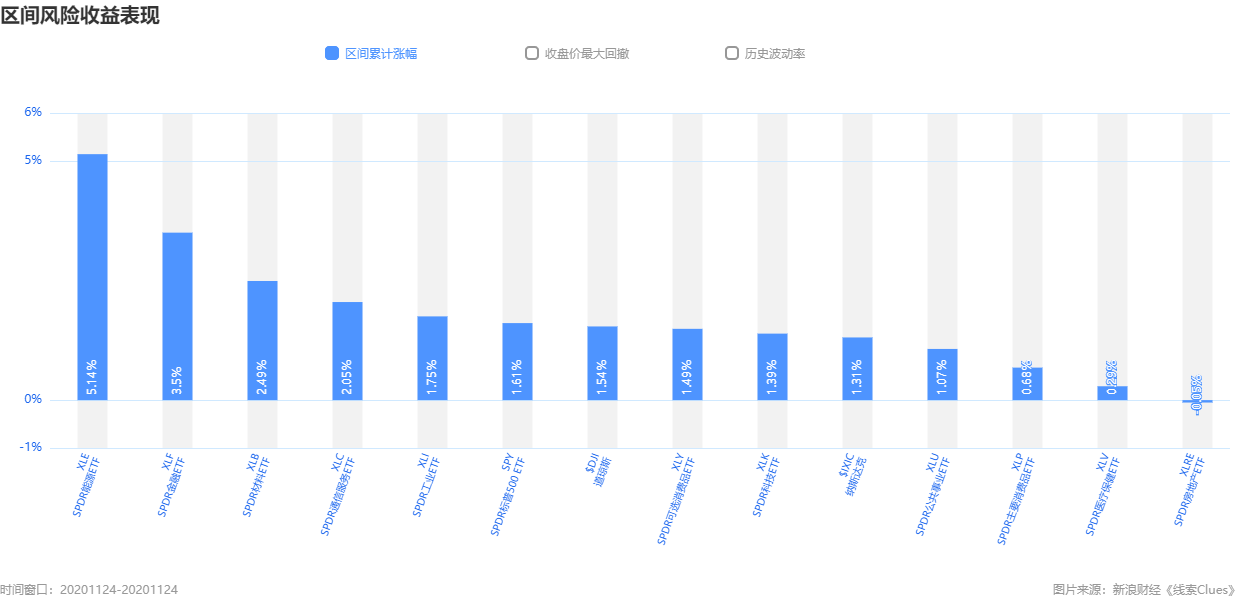The image size is (1240, 600).
Task: Select the SPY bar labeled 1.61%
Action: pos(518,361)
